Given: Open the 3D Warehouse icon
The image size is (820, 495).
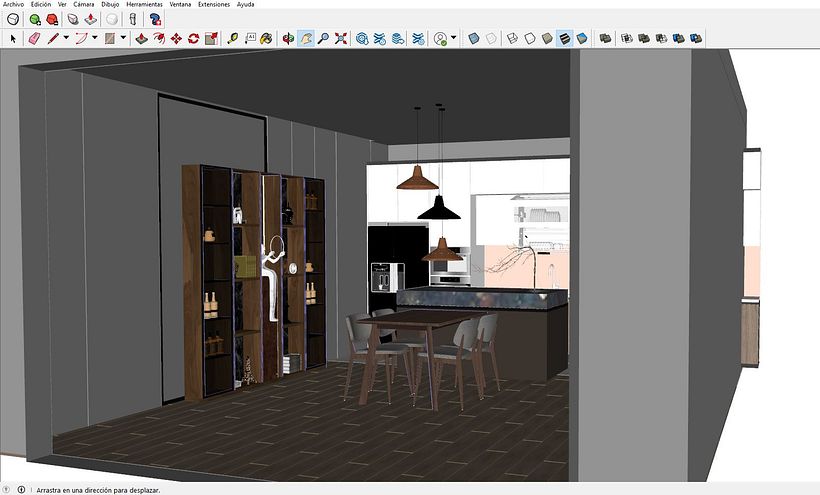Looking at the screenshot, I should click(362, 38).
